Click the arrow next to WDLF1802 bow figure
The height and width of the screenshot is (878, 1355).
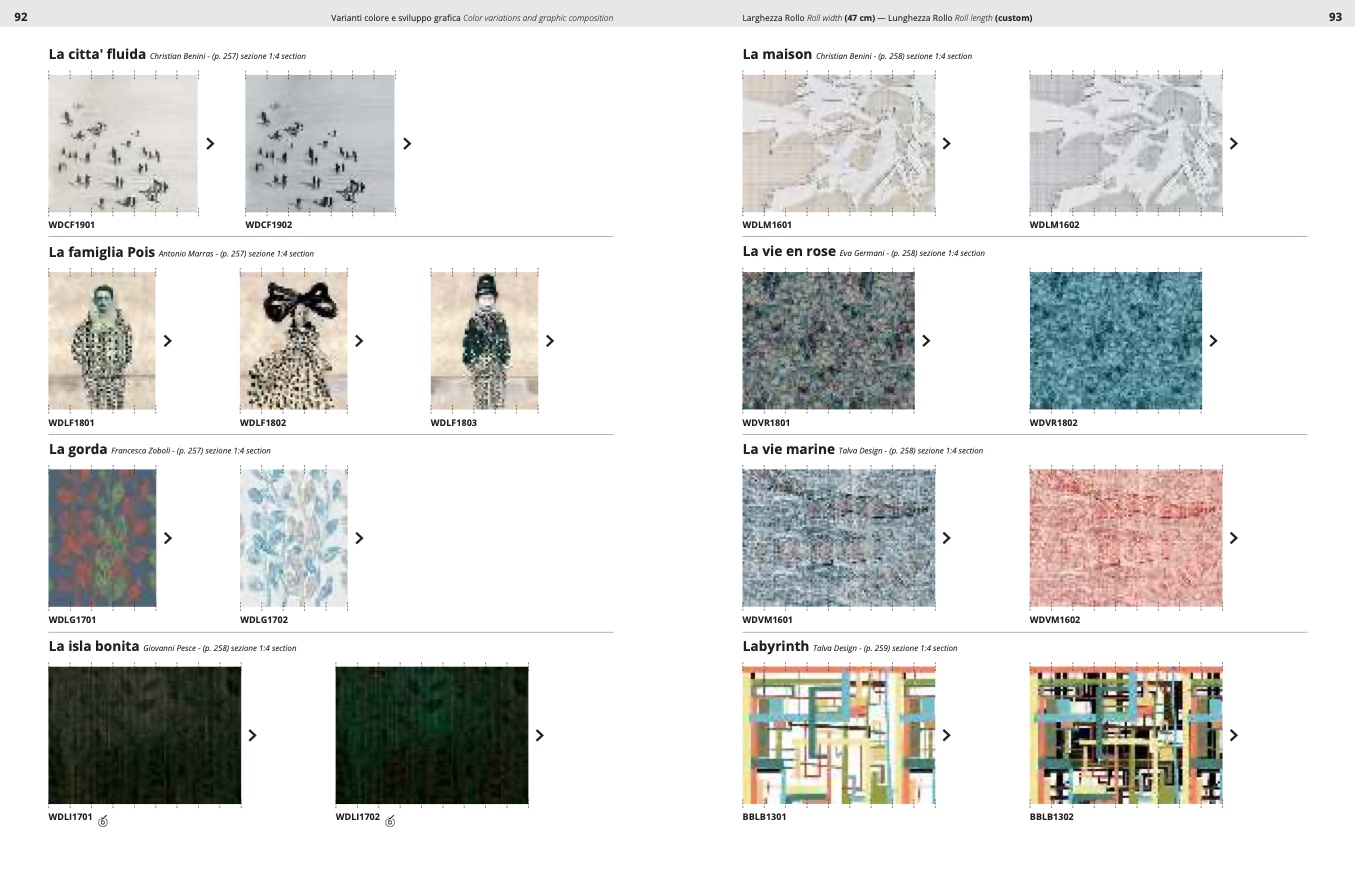tap(359, 341)
